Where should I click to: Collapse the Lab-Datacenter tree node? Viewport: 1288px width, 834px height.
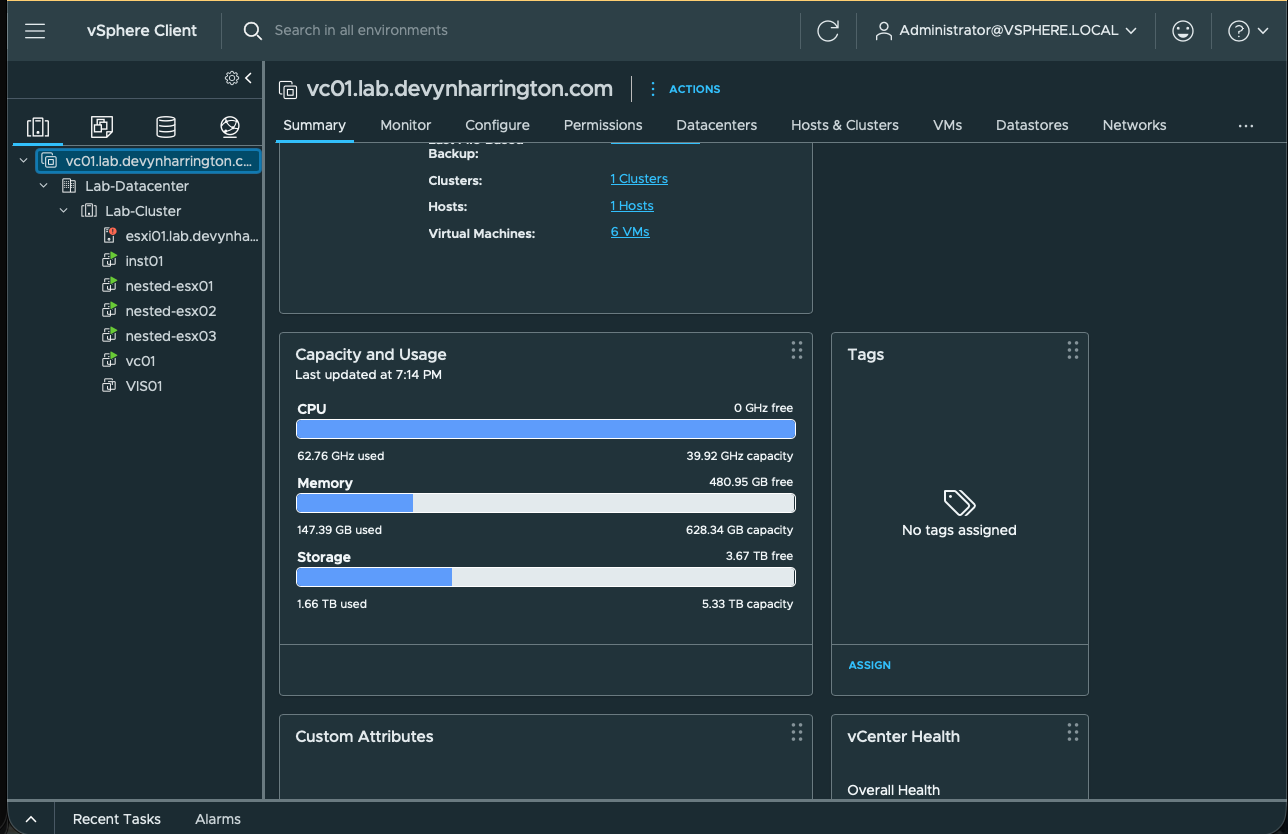(x=43, y=186)
